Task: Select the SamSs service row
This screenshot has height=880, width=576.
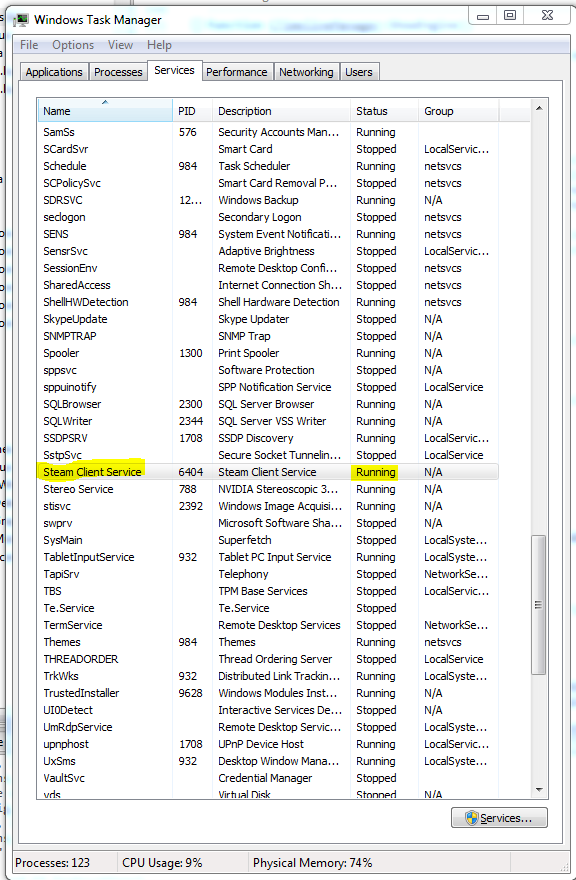Action: (x=268, y=132)
